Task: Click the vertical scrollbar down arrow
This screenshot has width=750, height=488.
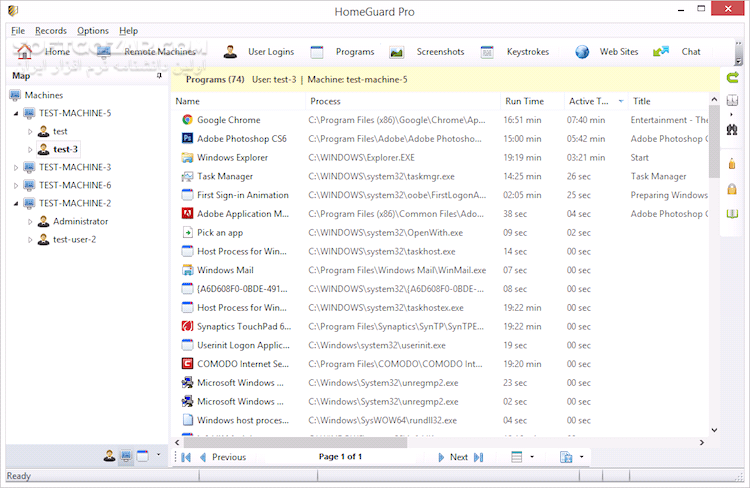Action: pyautogui.click(x=714, y=430)
